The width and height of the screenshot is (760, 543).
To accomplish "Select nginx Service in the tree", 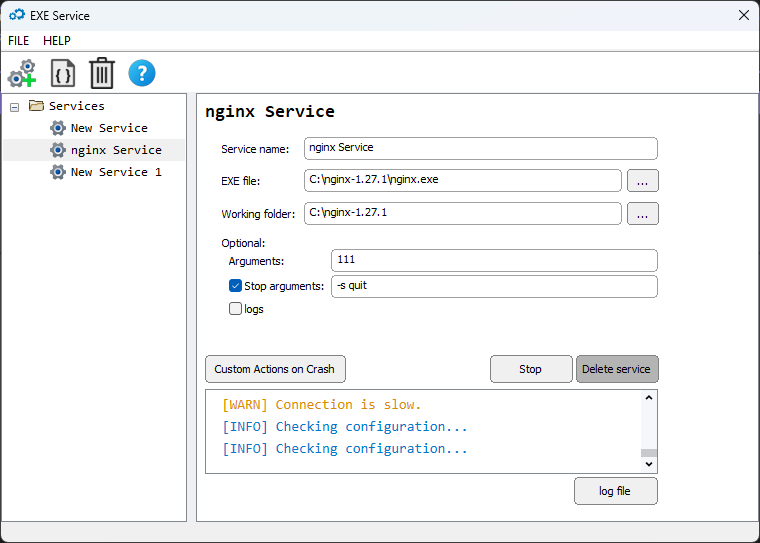I will click(x=116, y=150).
